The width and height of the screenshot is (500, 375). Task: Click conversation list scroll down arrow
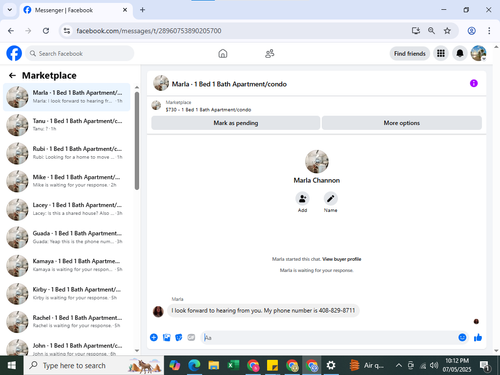point(137,350)
